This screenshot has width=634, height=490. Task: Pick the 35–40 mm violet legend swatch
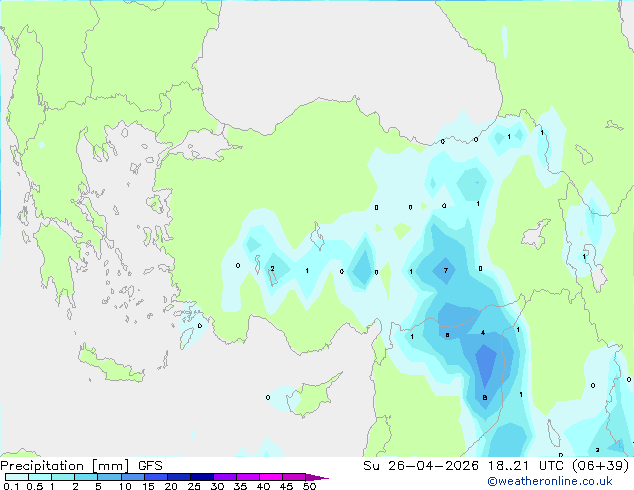[x=248, y=477]
